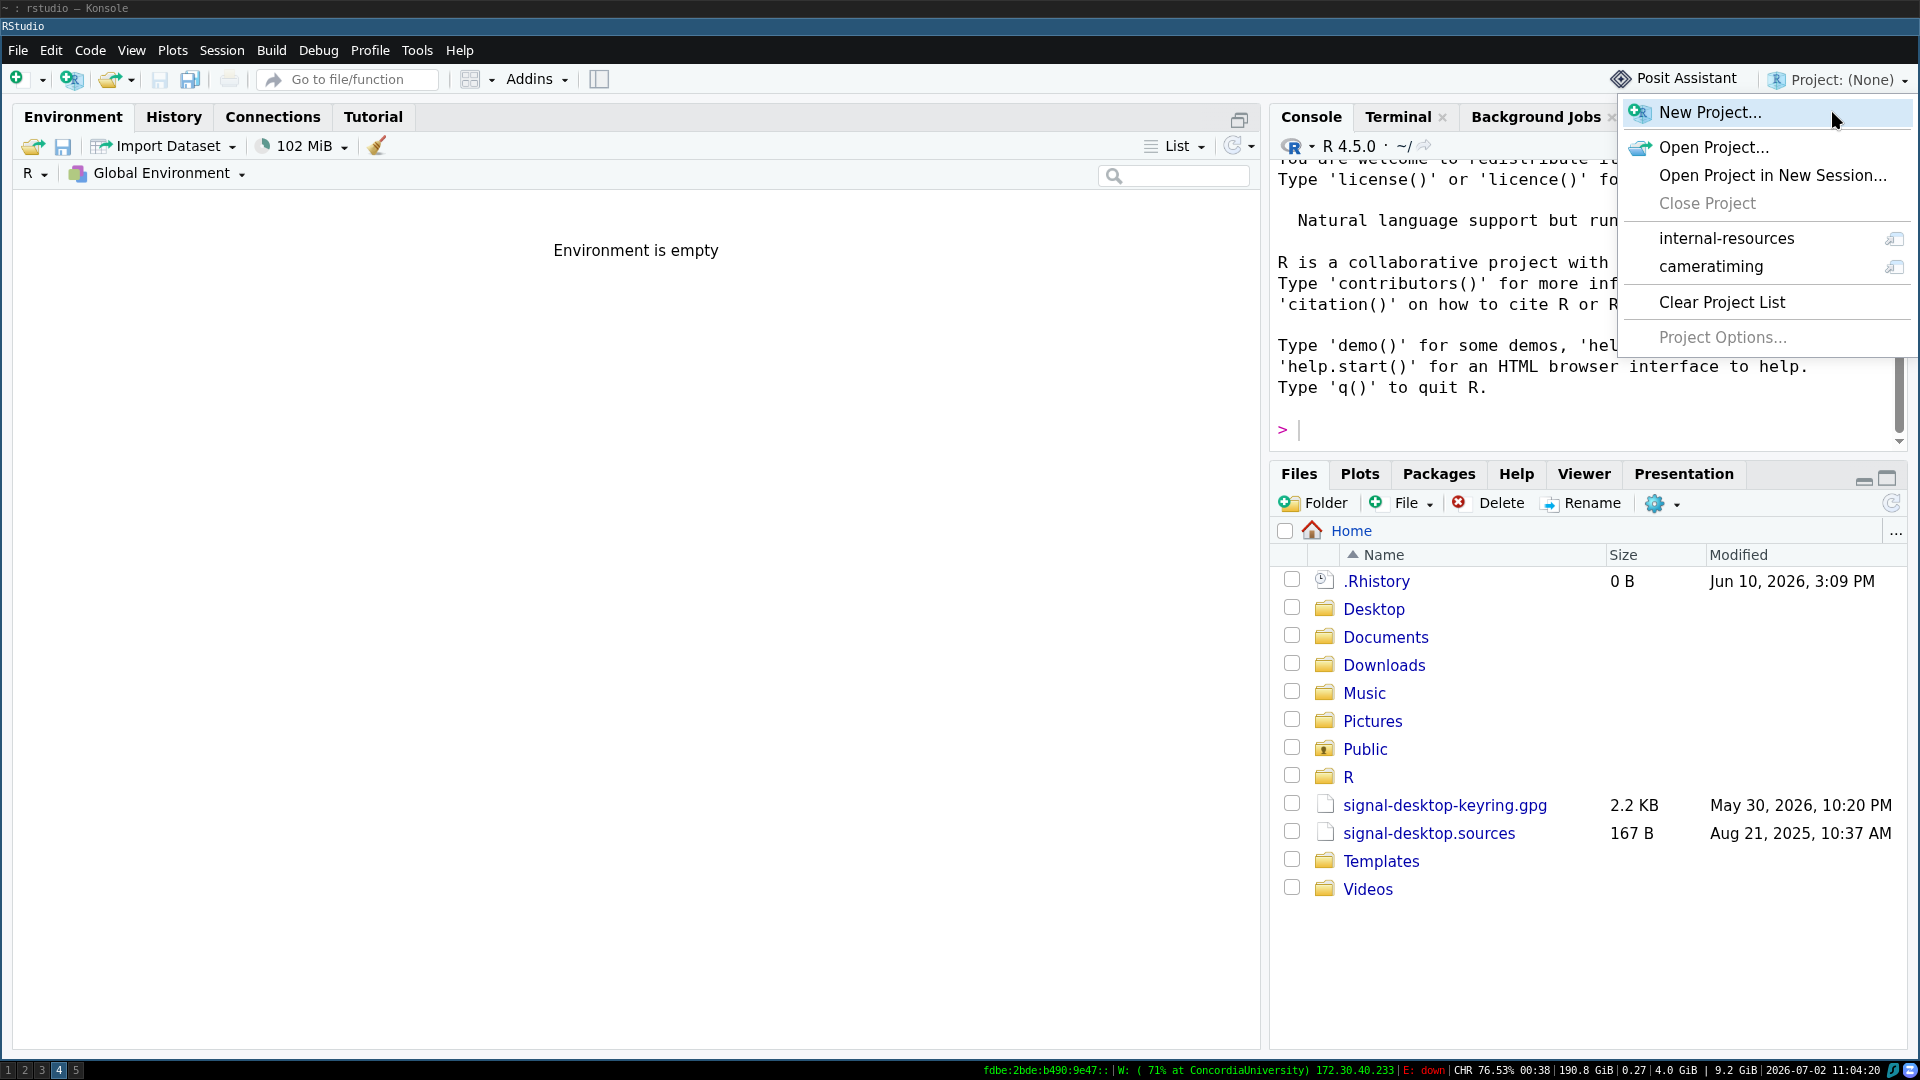Click the workspace panes grid icon

(x=470, y=79)
